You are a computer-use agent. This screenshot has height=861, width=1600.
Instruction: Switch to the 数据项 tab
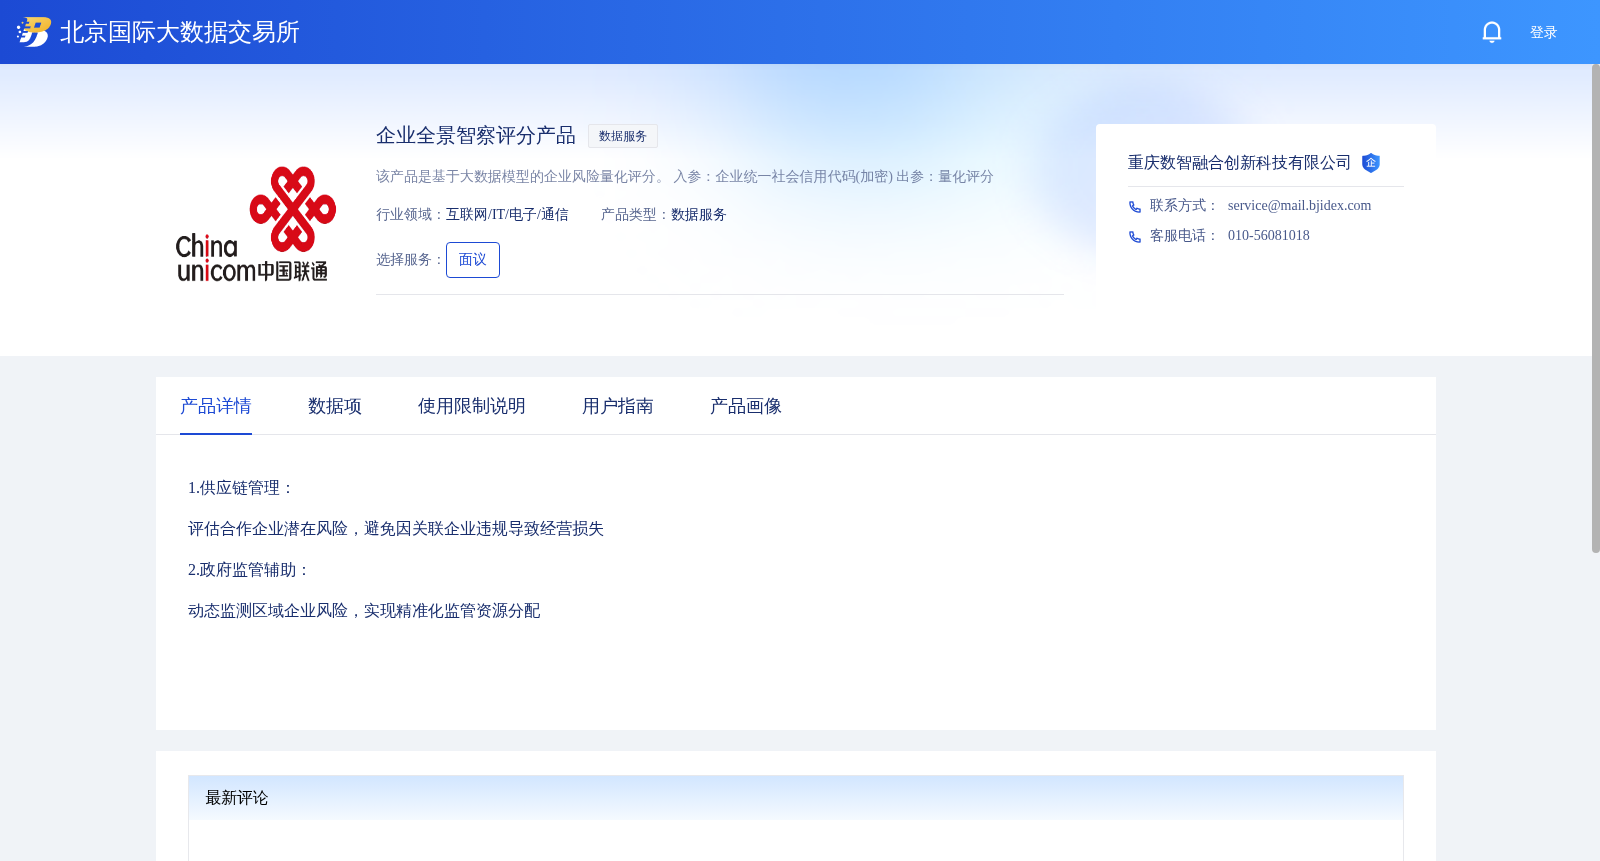click(335, 406)
